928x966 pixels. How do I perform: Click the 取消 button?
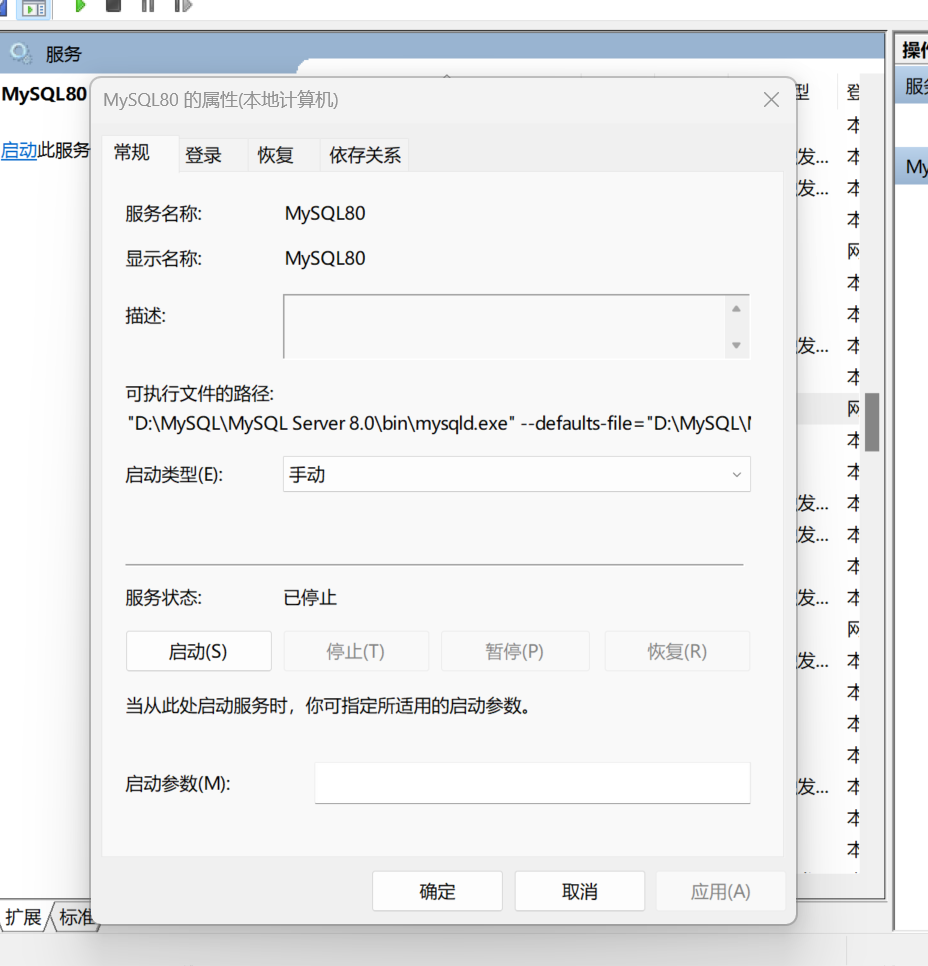580,891
